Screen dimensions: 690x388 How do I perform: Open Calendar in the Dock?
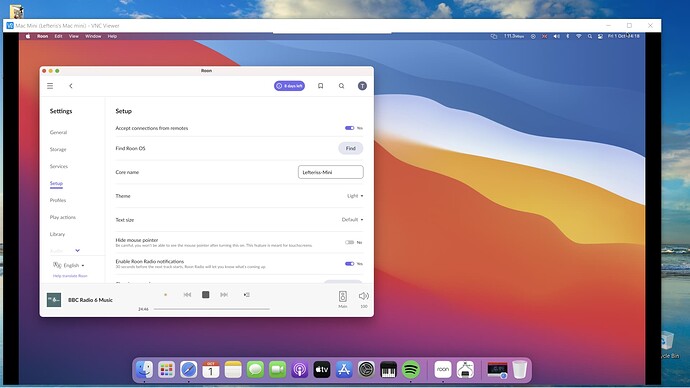[211, 370]
